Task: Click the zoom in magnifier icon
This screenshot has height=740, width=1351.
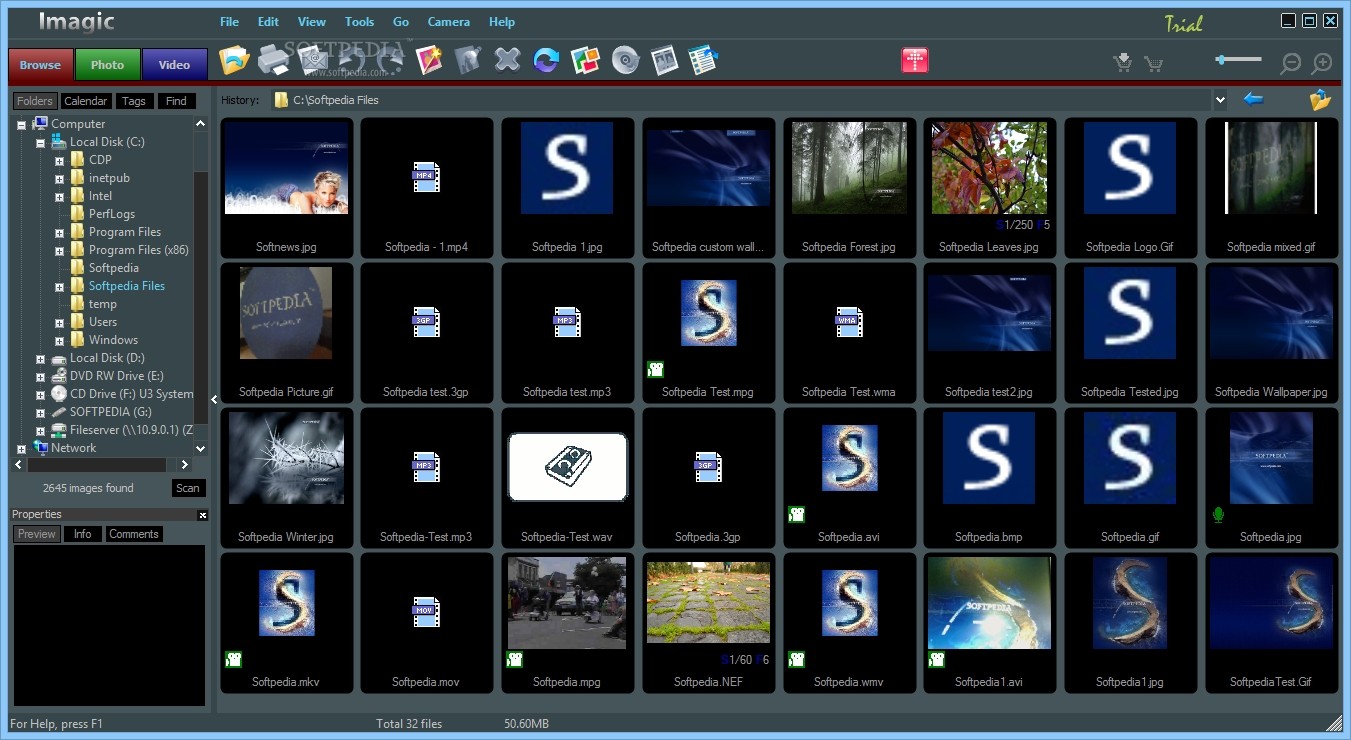Action: 1322,64
